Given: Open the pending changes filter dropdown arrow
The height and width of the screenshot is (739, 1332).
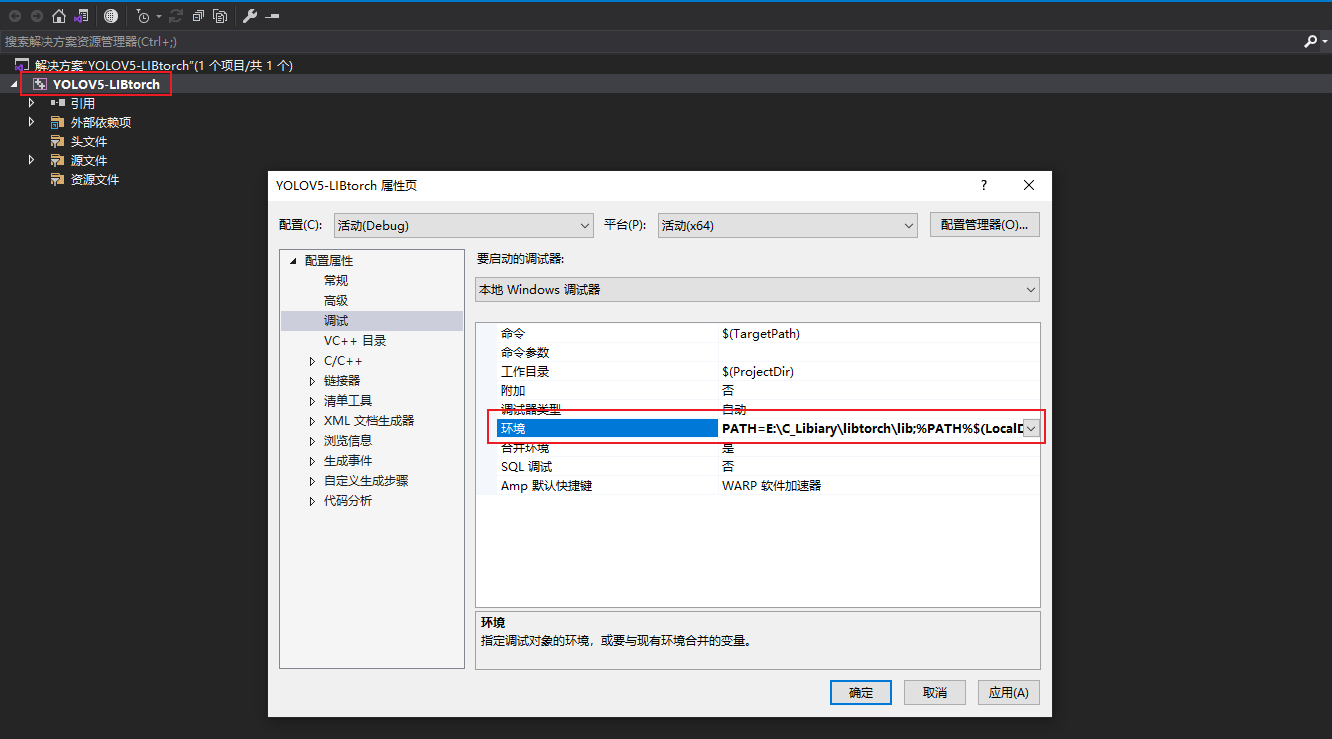Looking at the screenshot, I should (158, 17).
